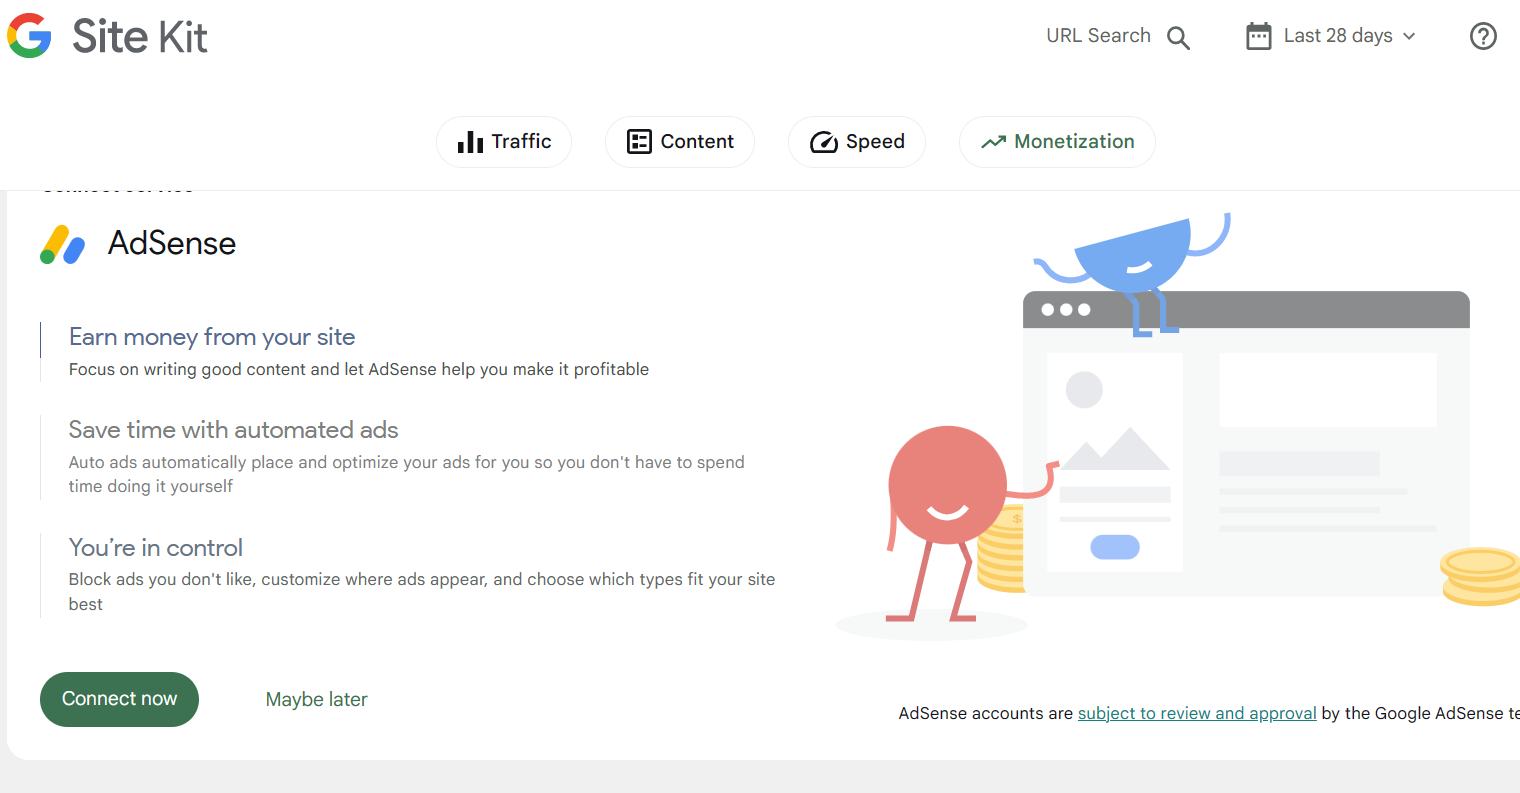Click the Google G logo
The height and width of the screenshot is (793, 1520).
tap(29, 36)
